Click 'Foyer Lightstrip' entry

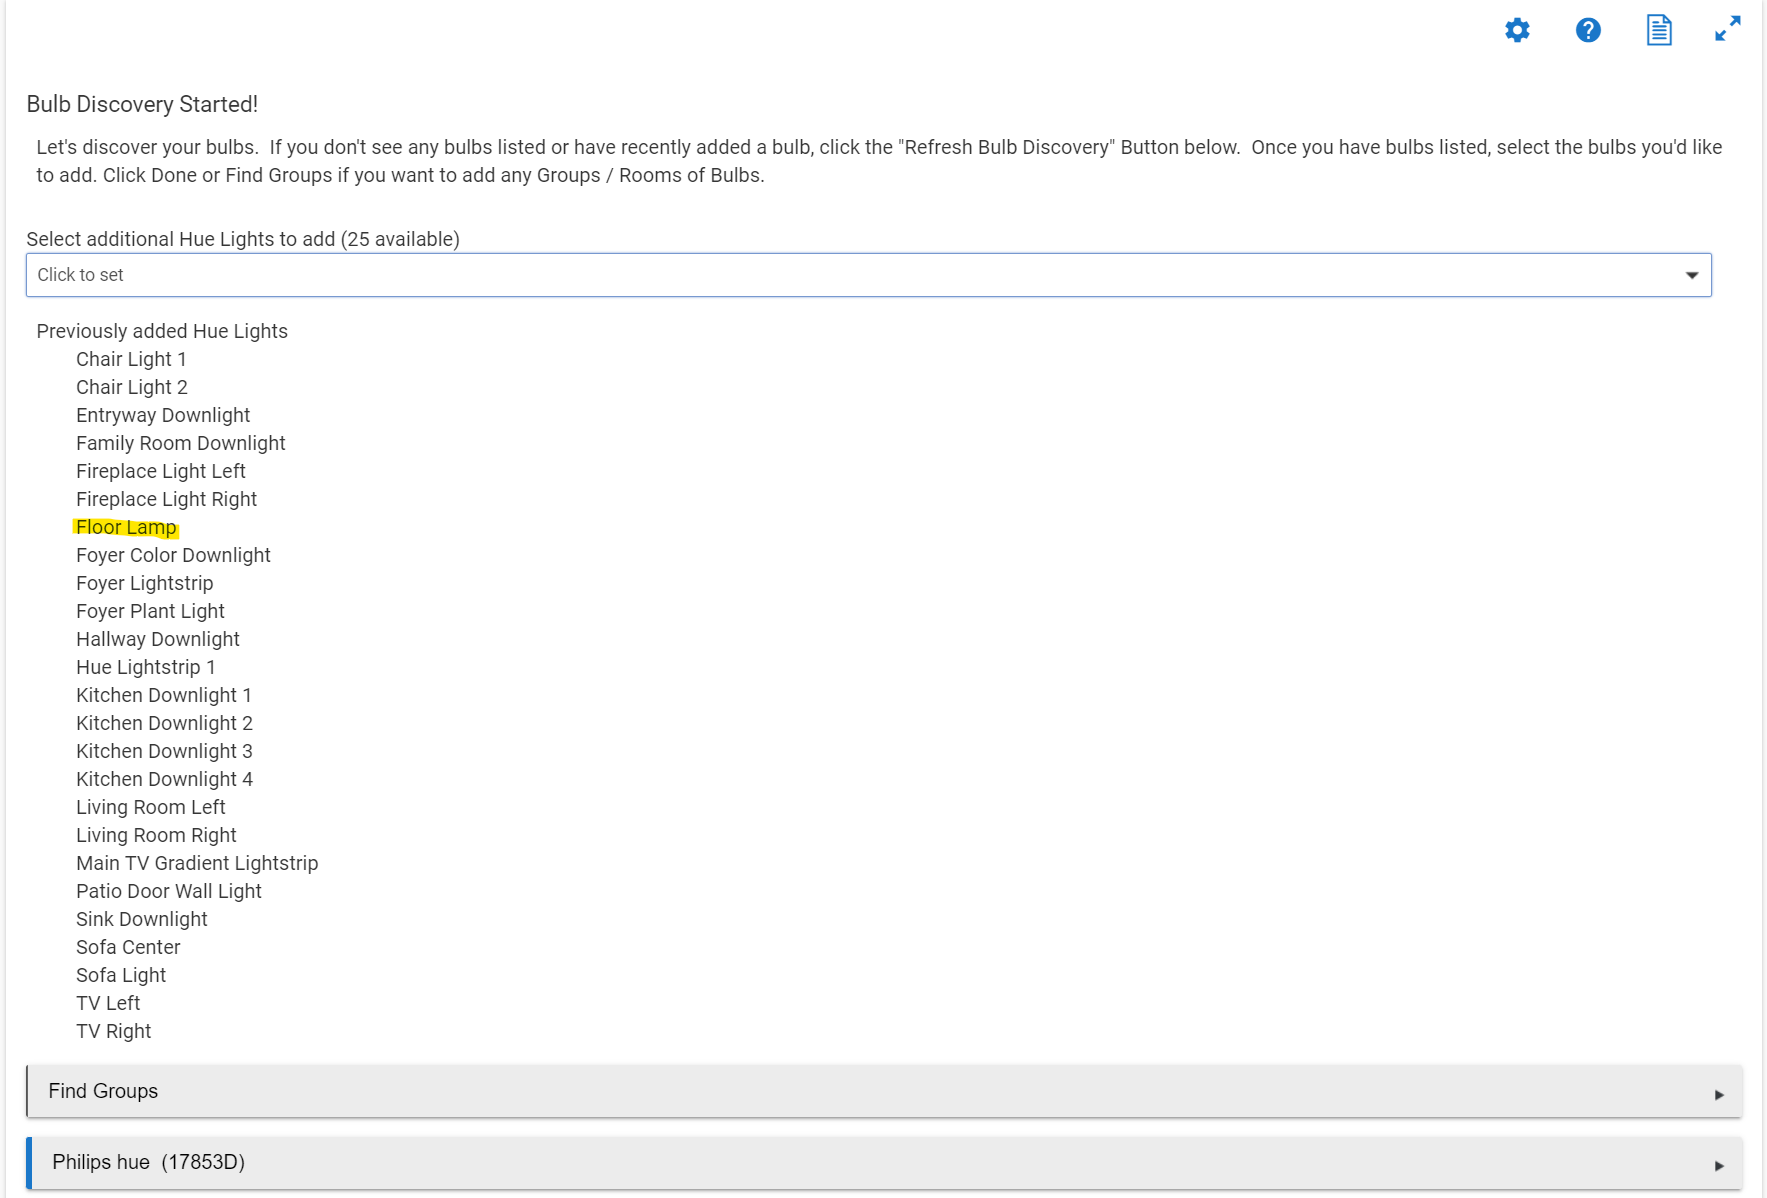[145, 583]
